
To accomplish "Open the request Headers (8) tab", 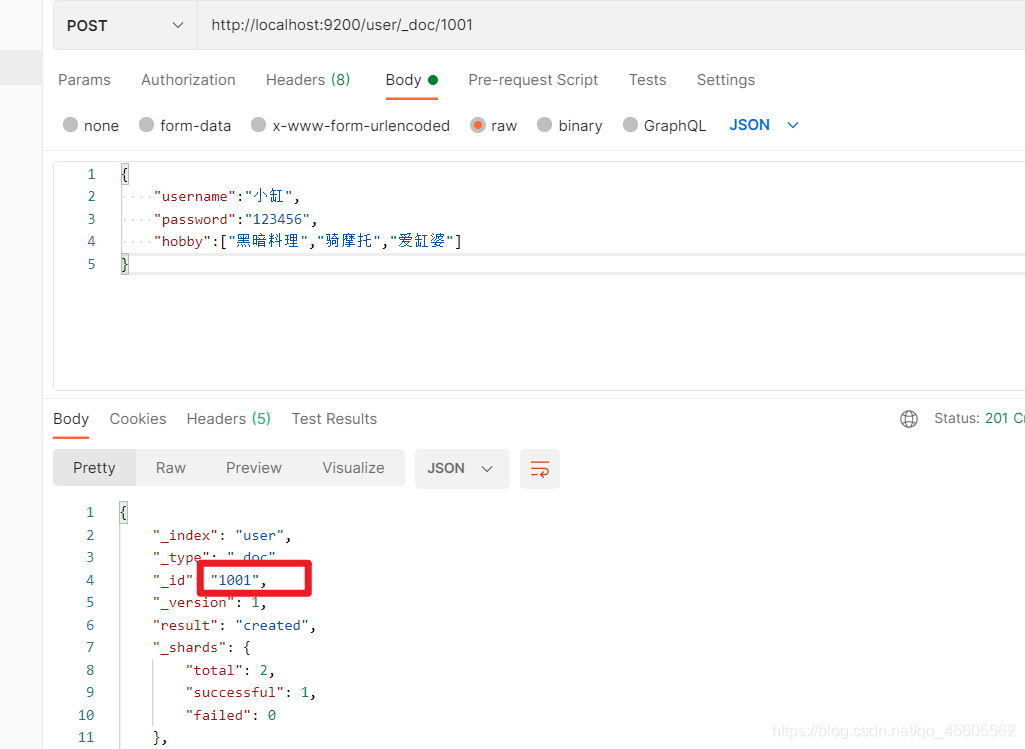I will coord(308,80).
